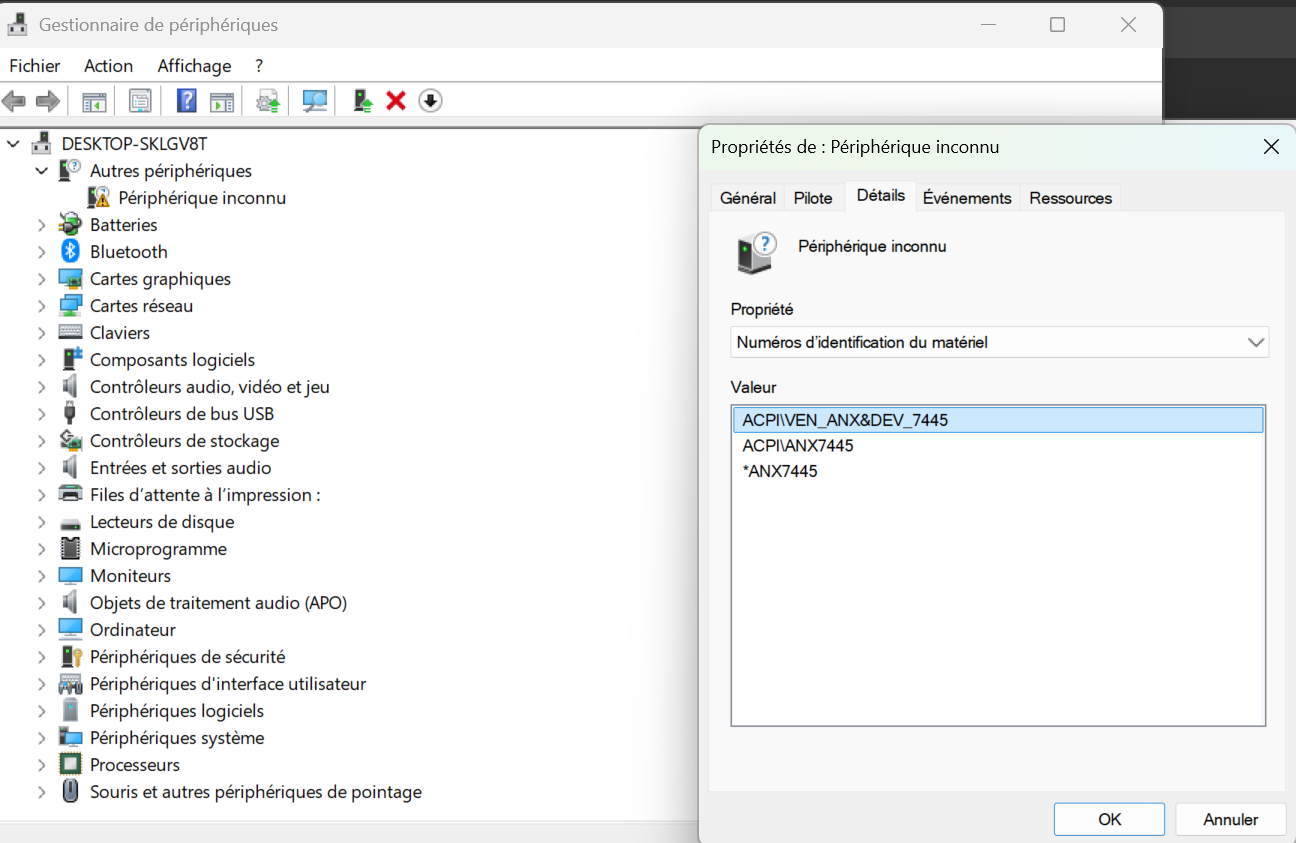Expand the Processeurs tree node

(41, 765)
